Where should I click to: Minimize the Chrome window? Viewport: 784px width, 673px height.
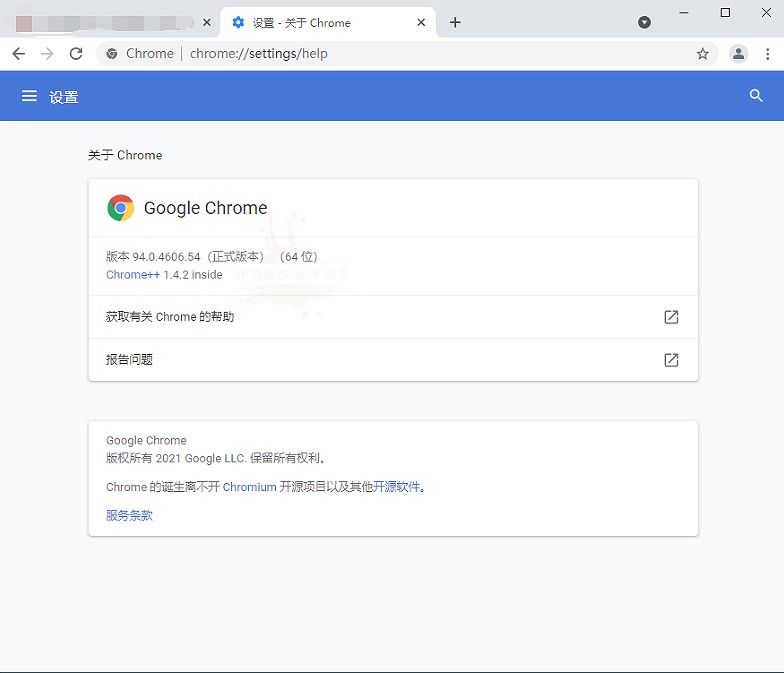click(x=684, y=12)
